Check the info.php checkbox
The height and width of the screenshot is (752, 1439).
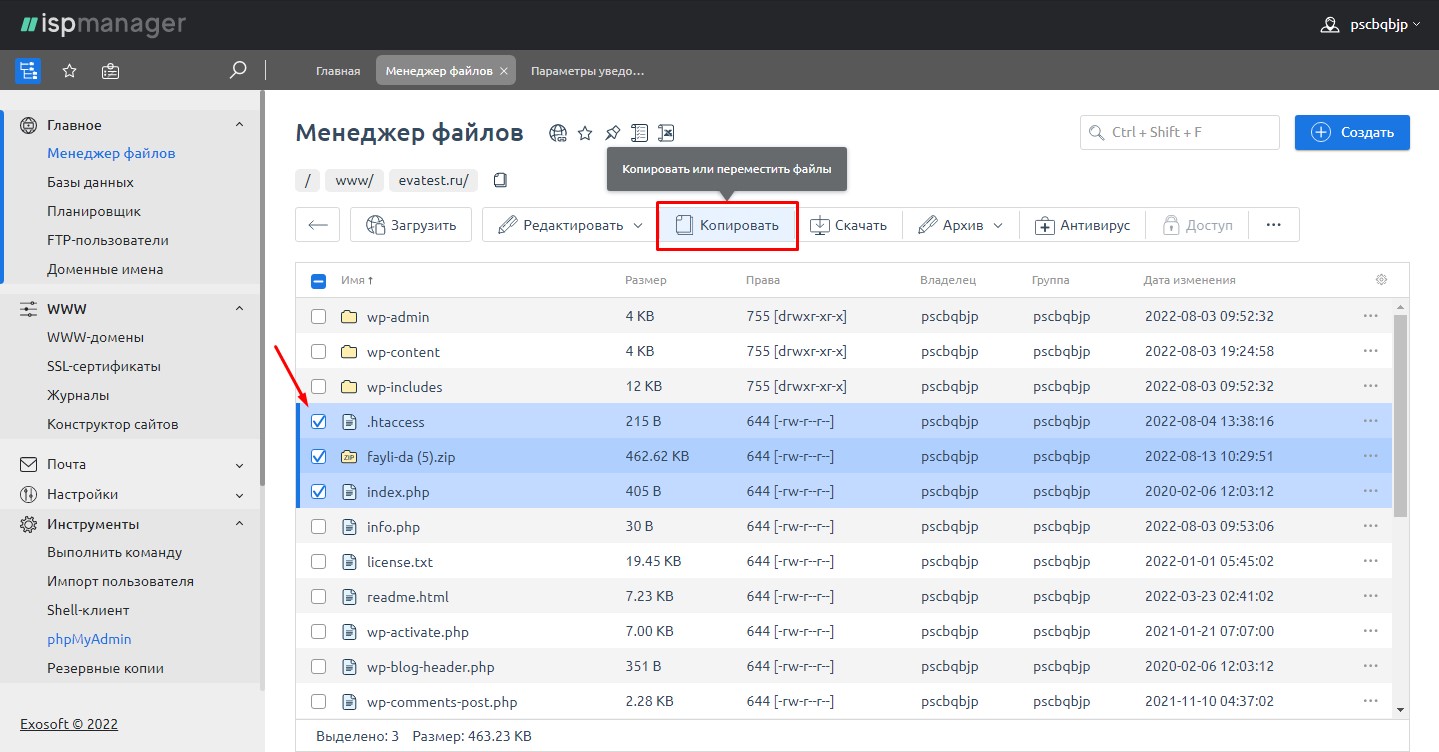click(318, 527)
